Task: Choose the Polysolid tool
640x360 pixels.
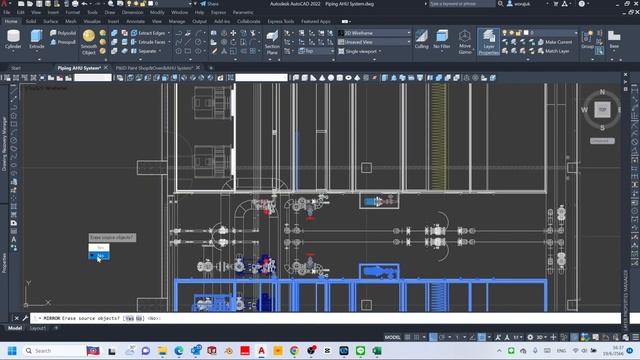Action: (x=63, y=33)
